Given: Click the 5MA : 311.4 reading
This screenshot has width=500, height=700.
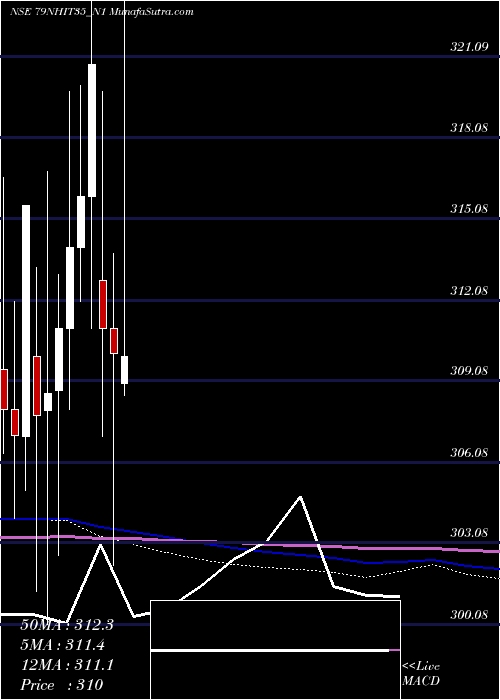Looking at the screenshot, I should pyautogui.click(x=63, y=645).
